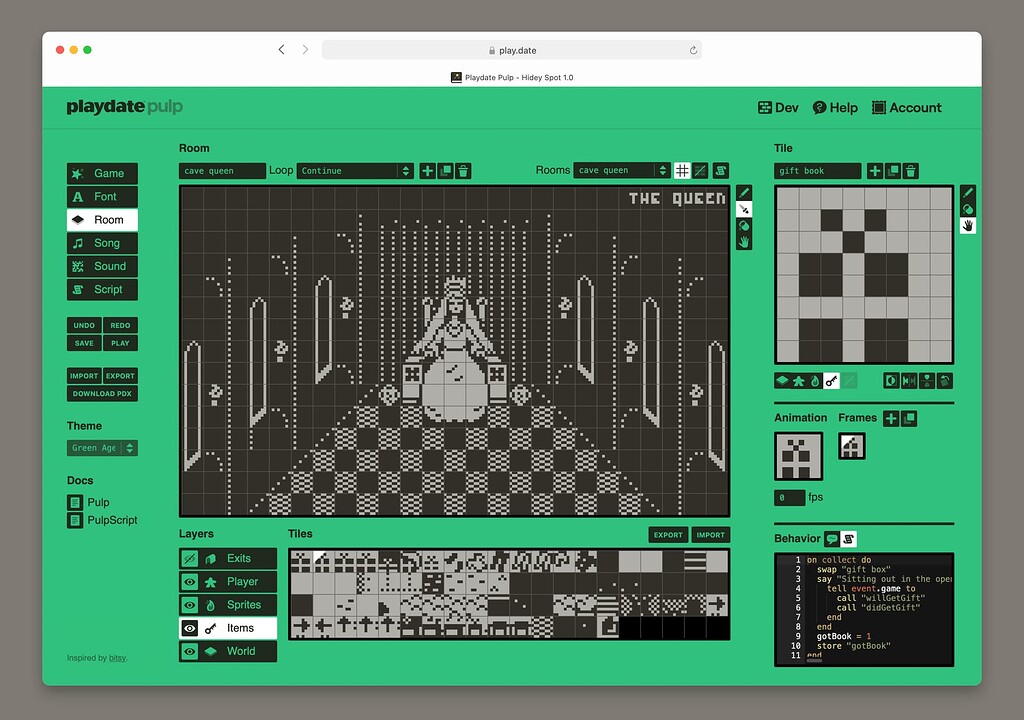Change tile type to player using the meeple icon
The height and width of the screenshot is (720, 1024).
(798, 382)
